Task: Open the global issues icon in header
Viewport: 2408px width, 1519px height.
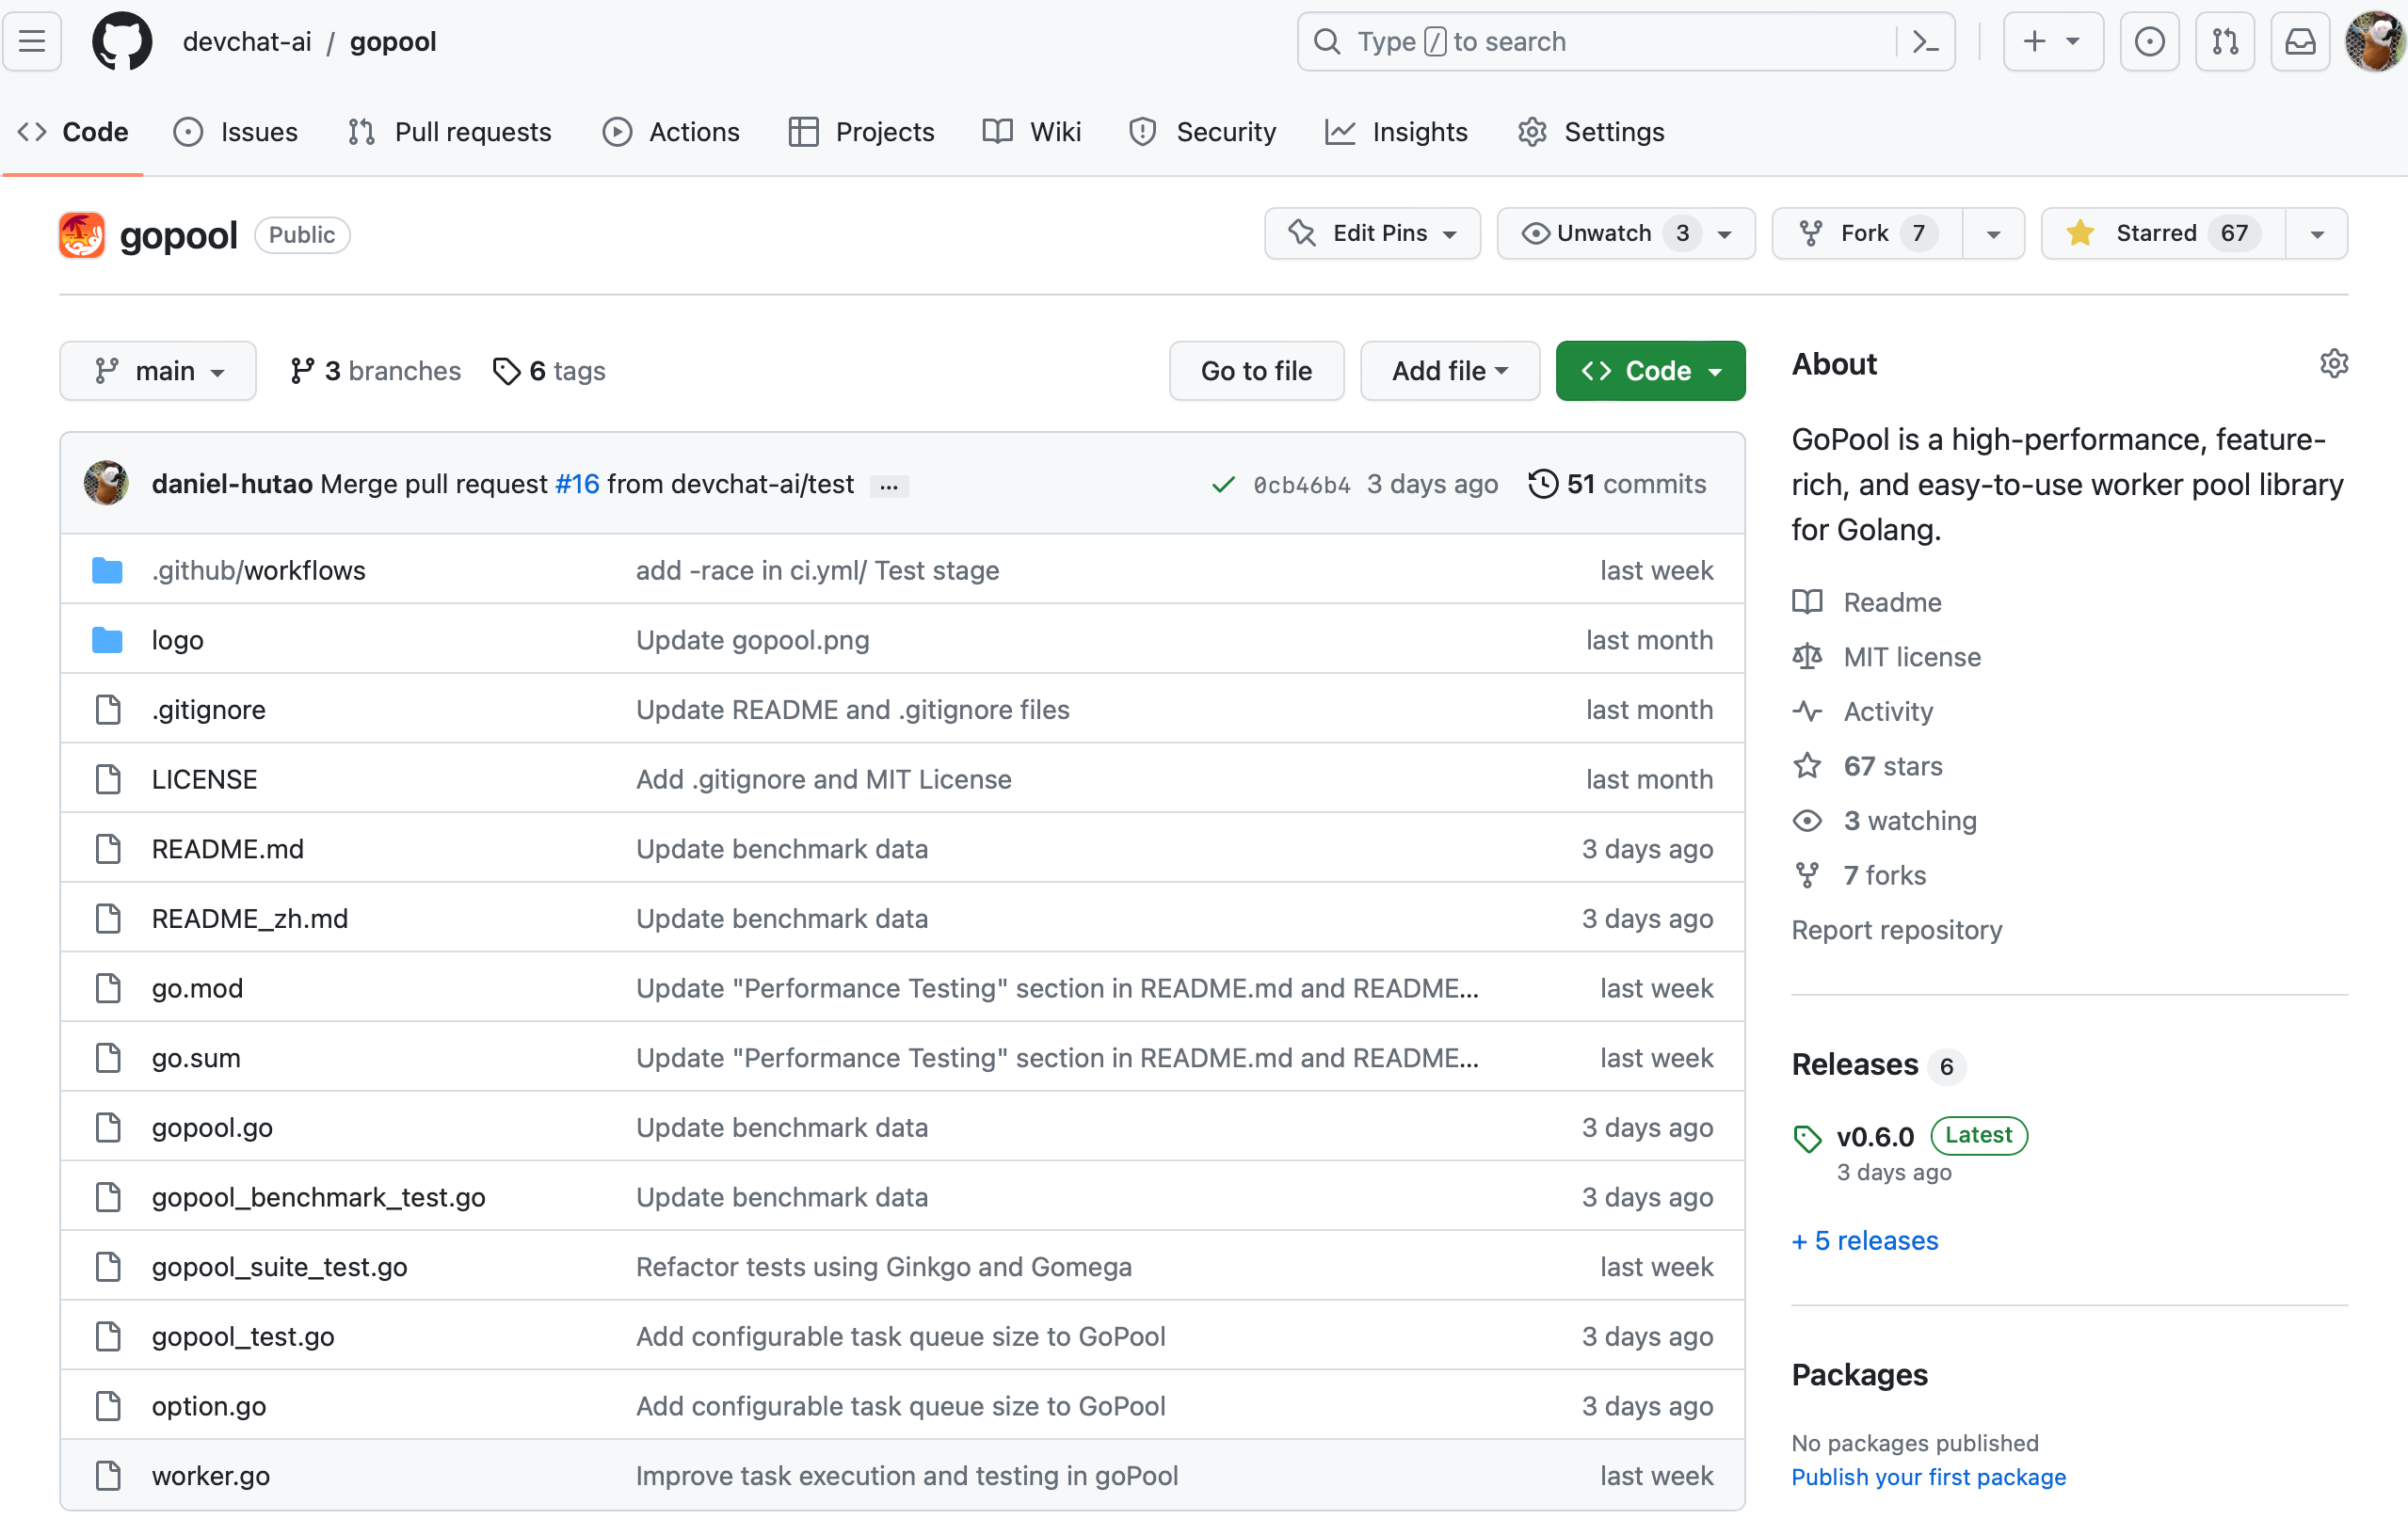Action: pyautogui.click(x=2149, y=41)
